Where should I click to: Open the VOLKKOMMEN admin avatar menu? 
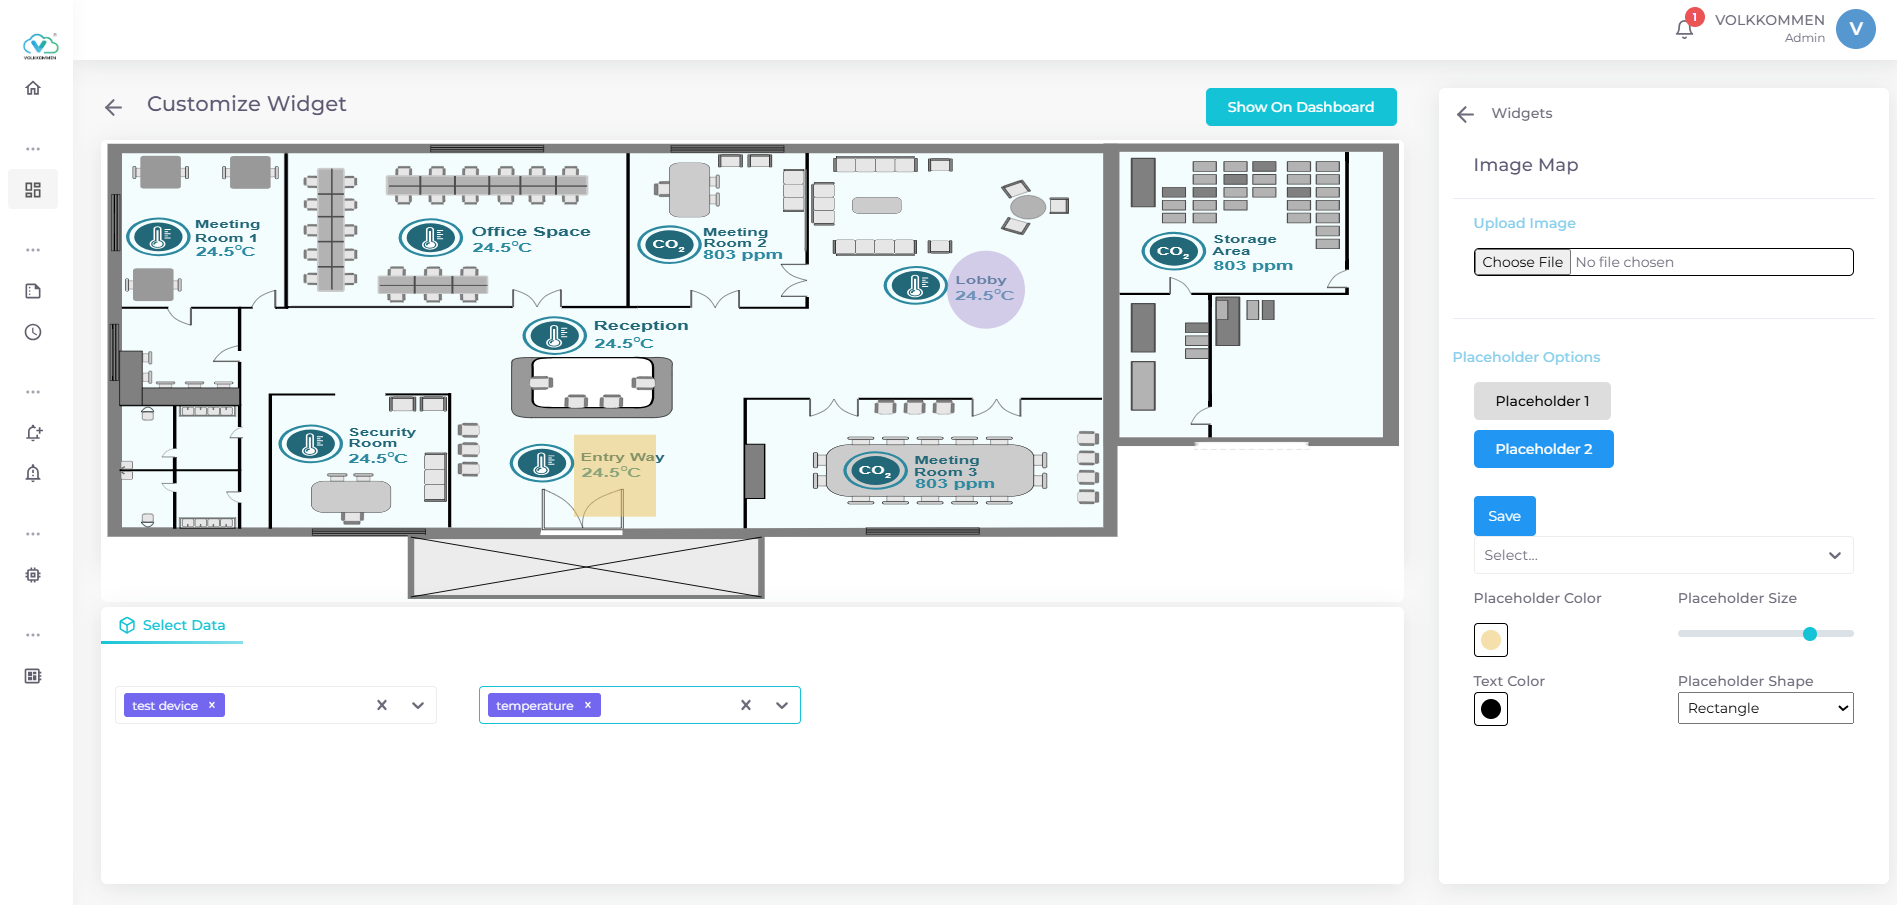[1856, 29]
